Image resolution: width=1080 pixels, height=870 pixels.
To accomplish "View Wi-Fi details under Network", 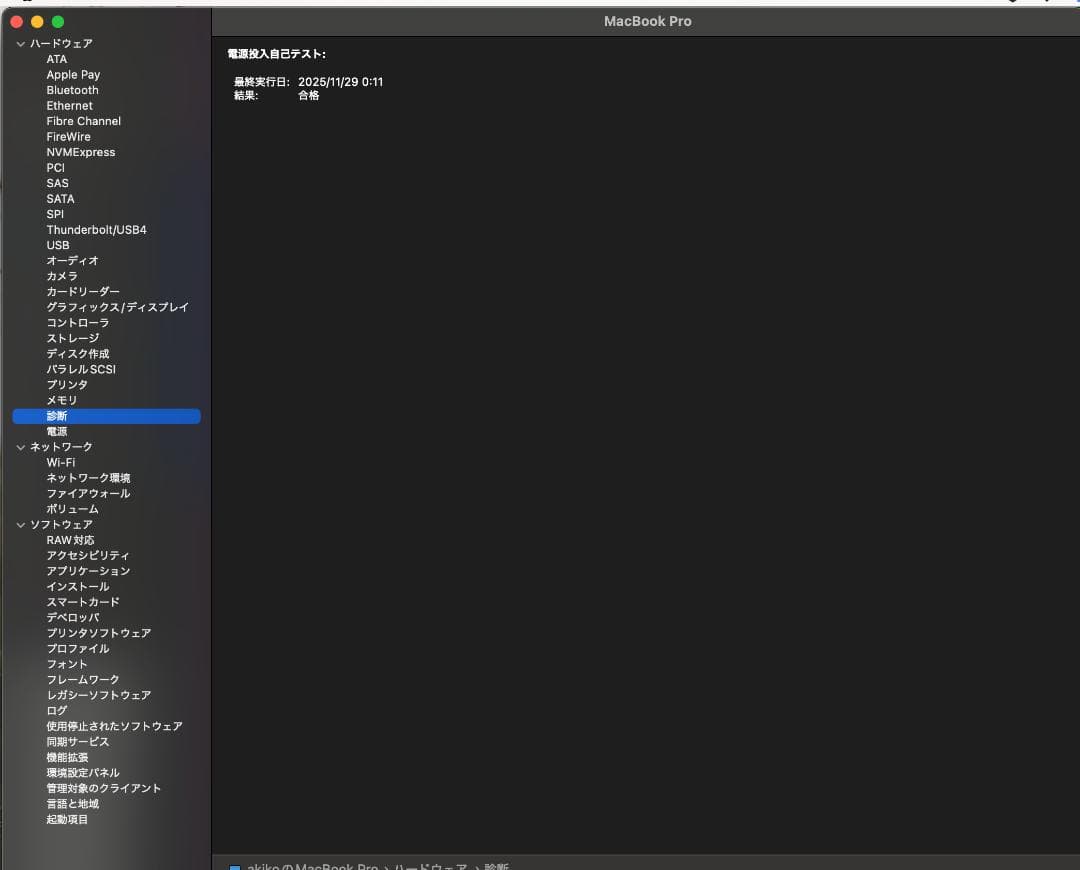I will [61, 462].
